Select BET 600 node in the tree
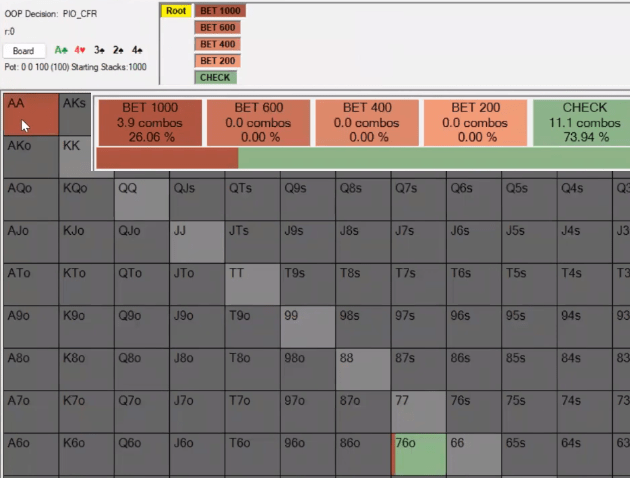The height and width of the screenshot is (478, 630). [x=217, y=28]
